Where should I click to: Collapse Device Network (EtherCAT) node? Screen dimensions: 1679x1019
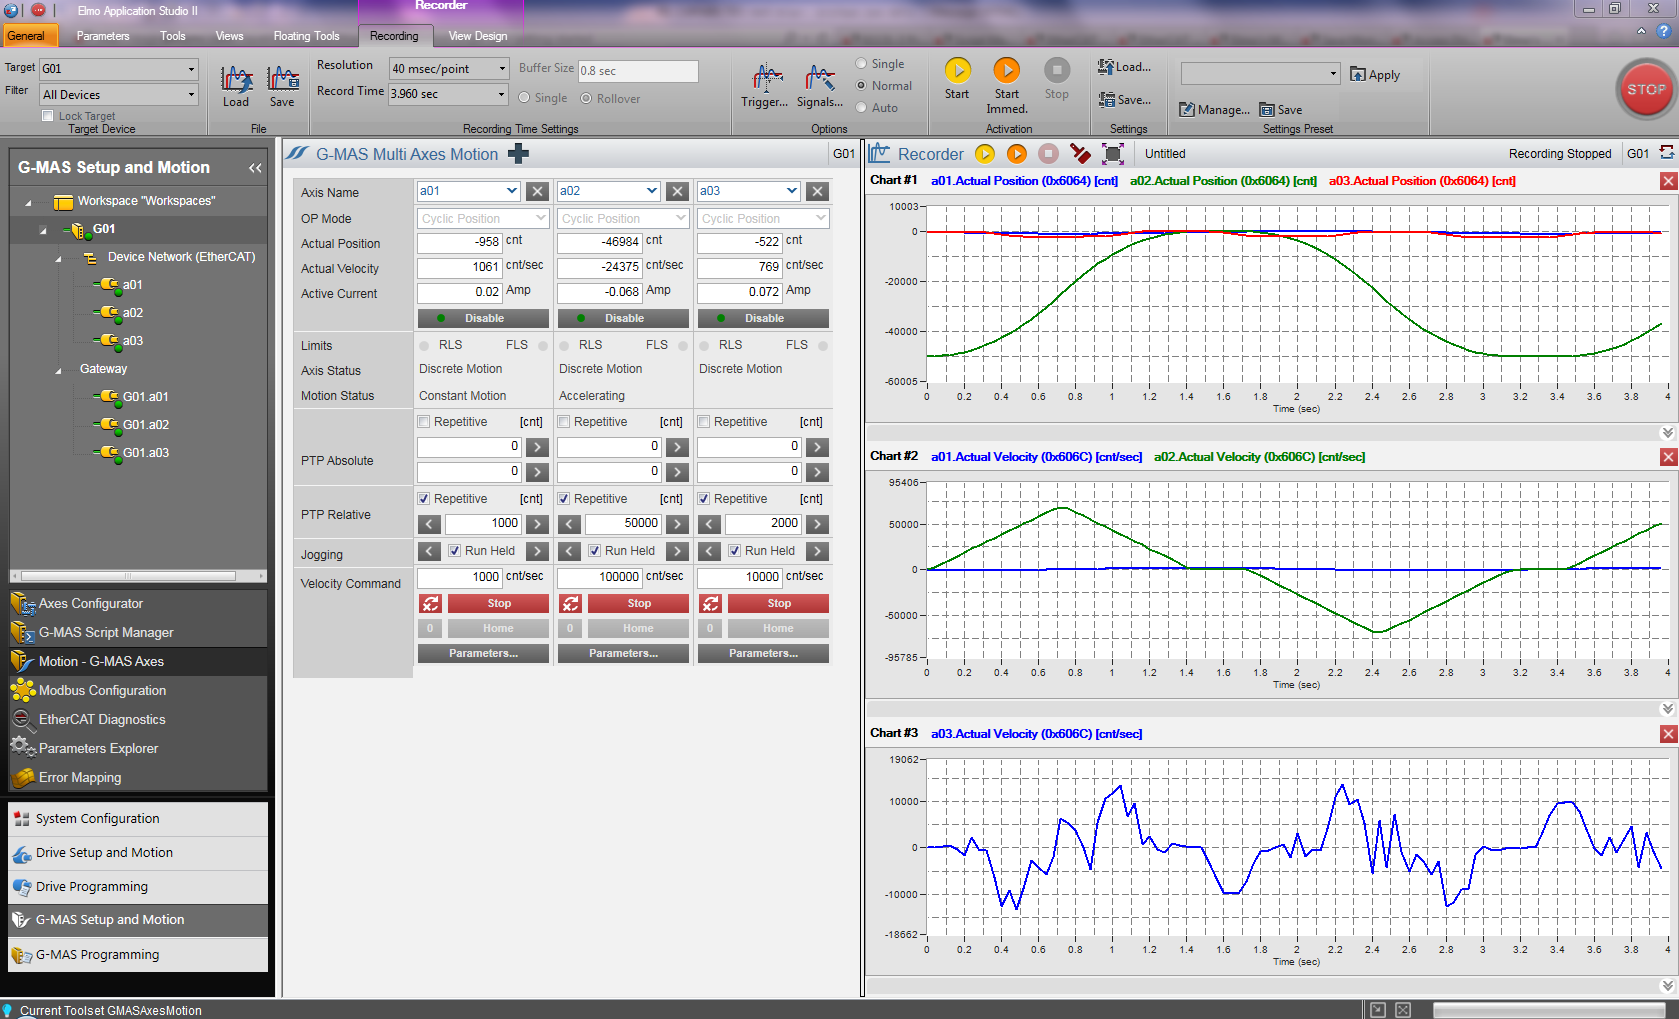58,258
